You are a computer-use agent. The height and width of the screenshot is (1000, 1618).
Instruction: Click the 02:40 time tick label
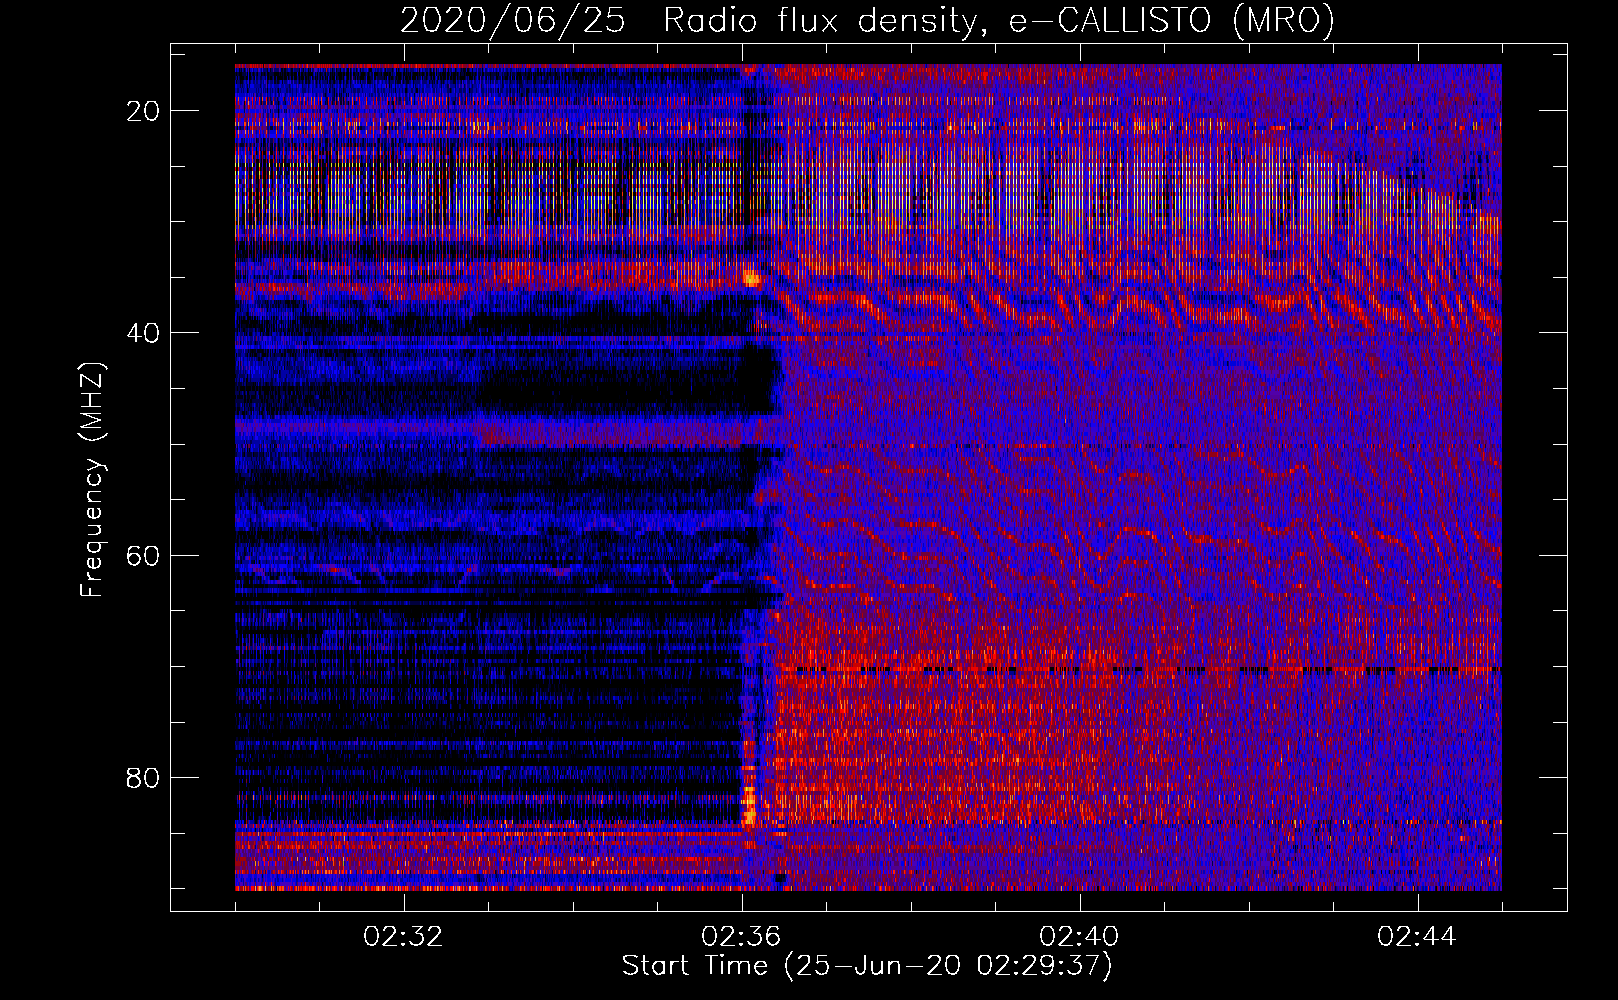click(x=1080, y=937)
